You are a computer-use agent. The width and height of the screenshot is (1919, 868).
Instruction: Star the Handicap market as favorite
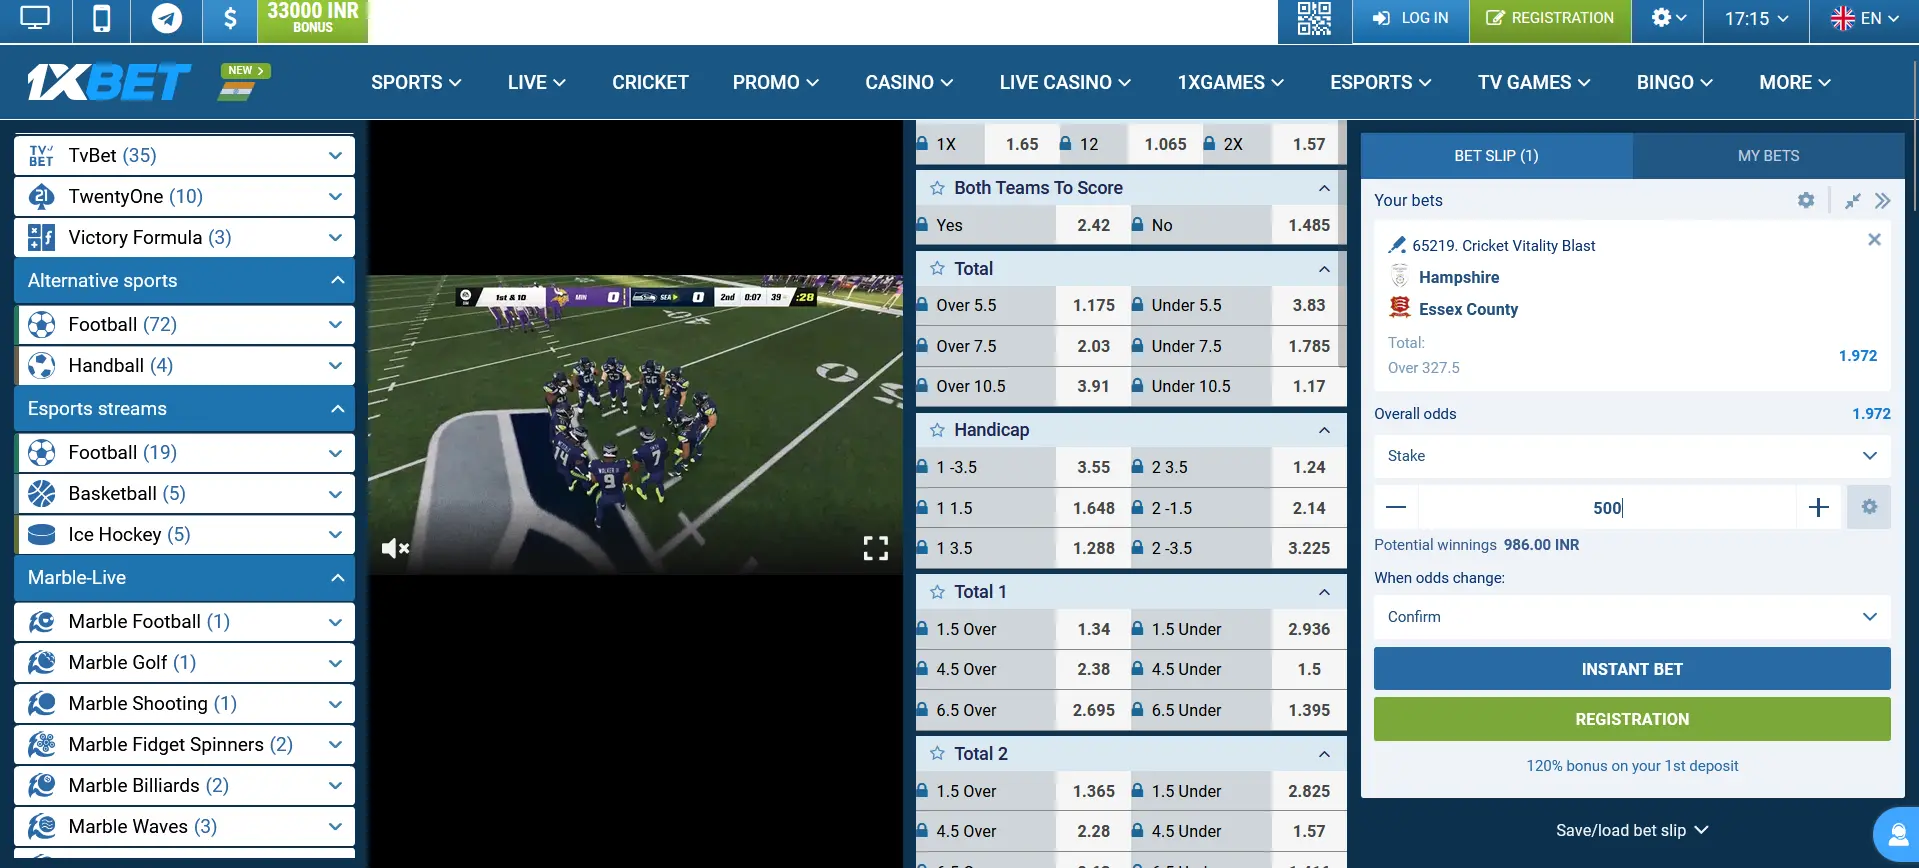click(937, 430)
